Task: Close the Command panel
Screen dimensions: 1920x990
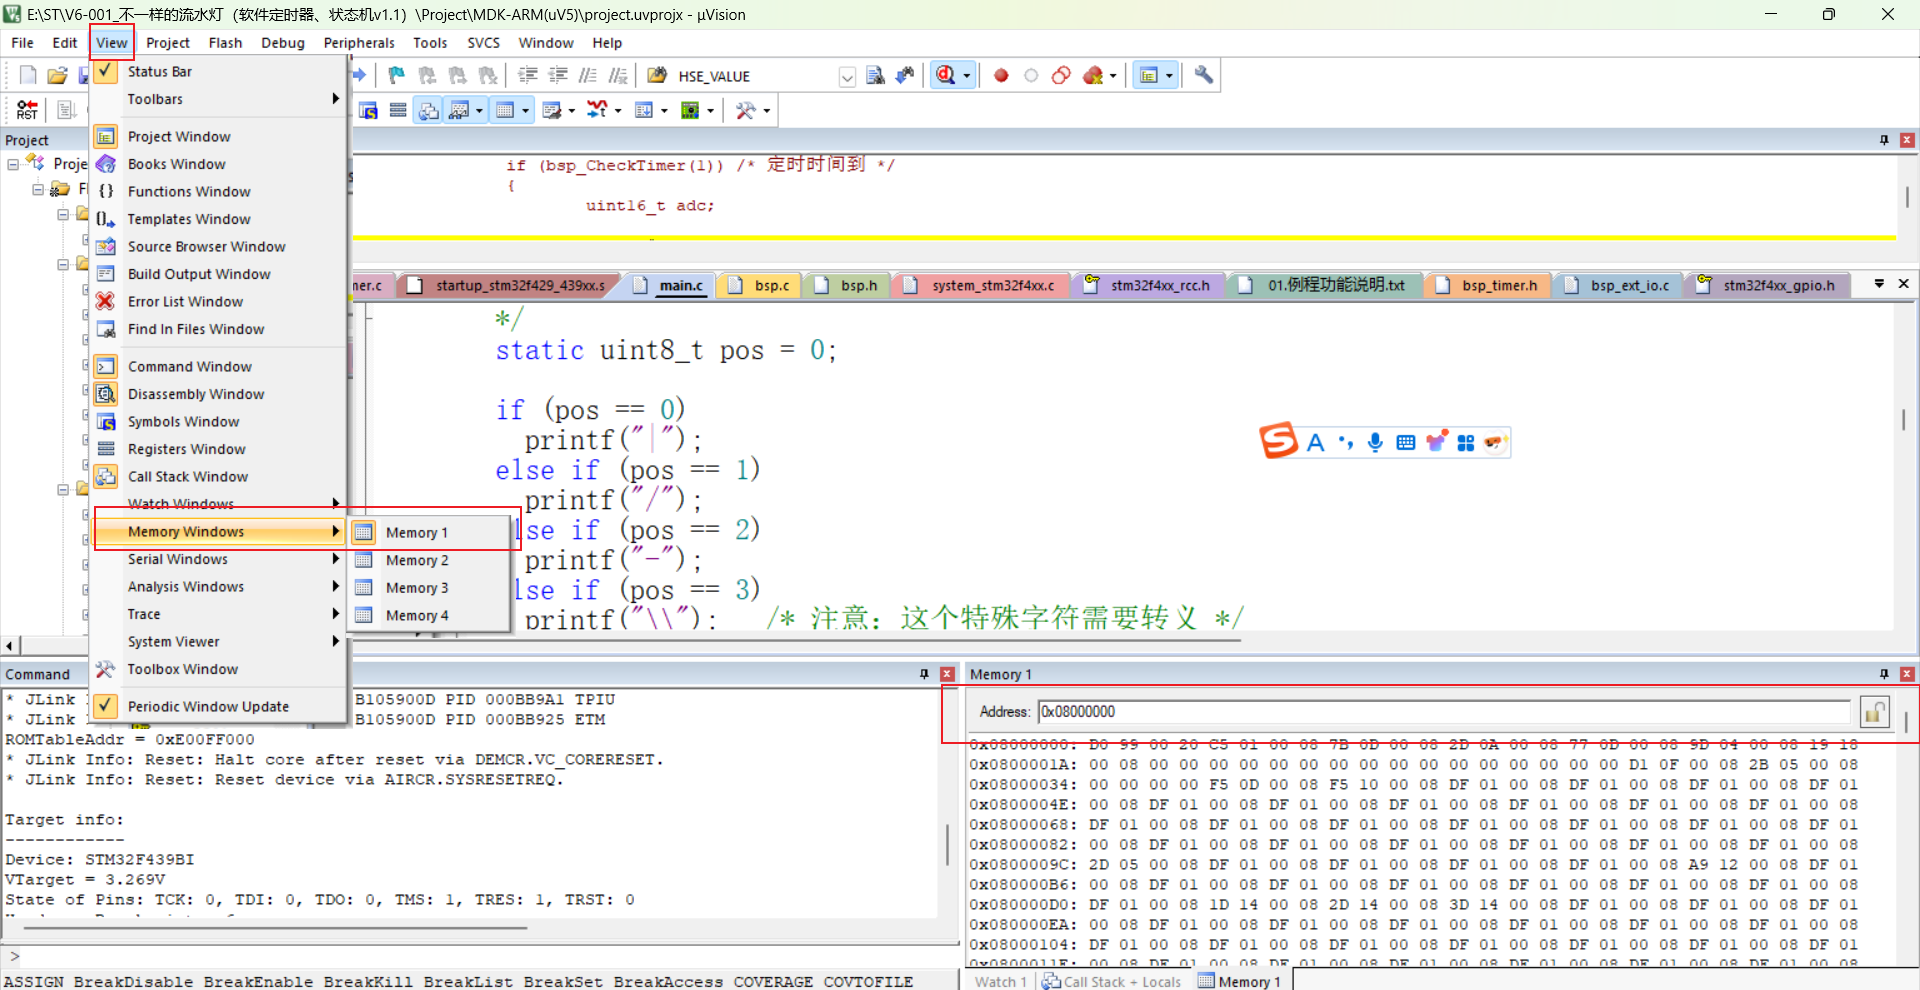Action: pyautogui.click(x=947, y=674)
